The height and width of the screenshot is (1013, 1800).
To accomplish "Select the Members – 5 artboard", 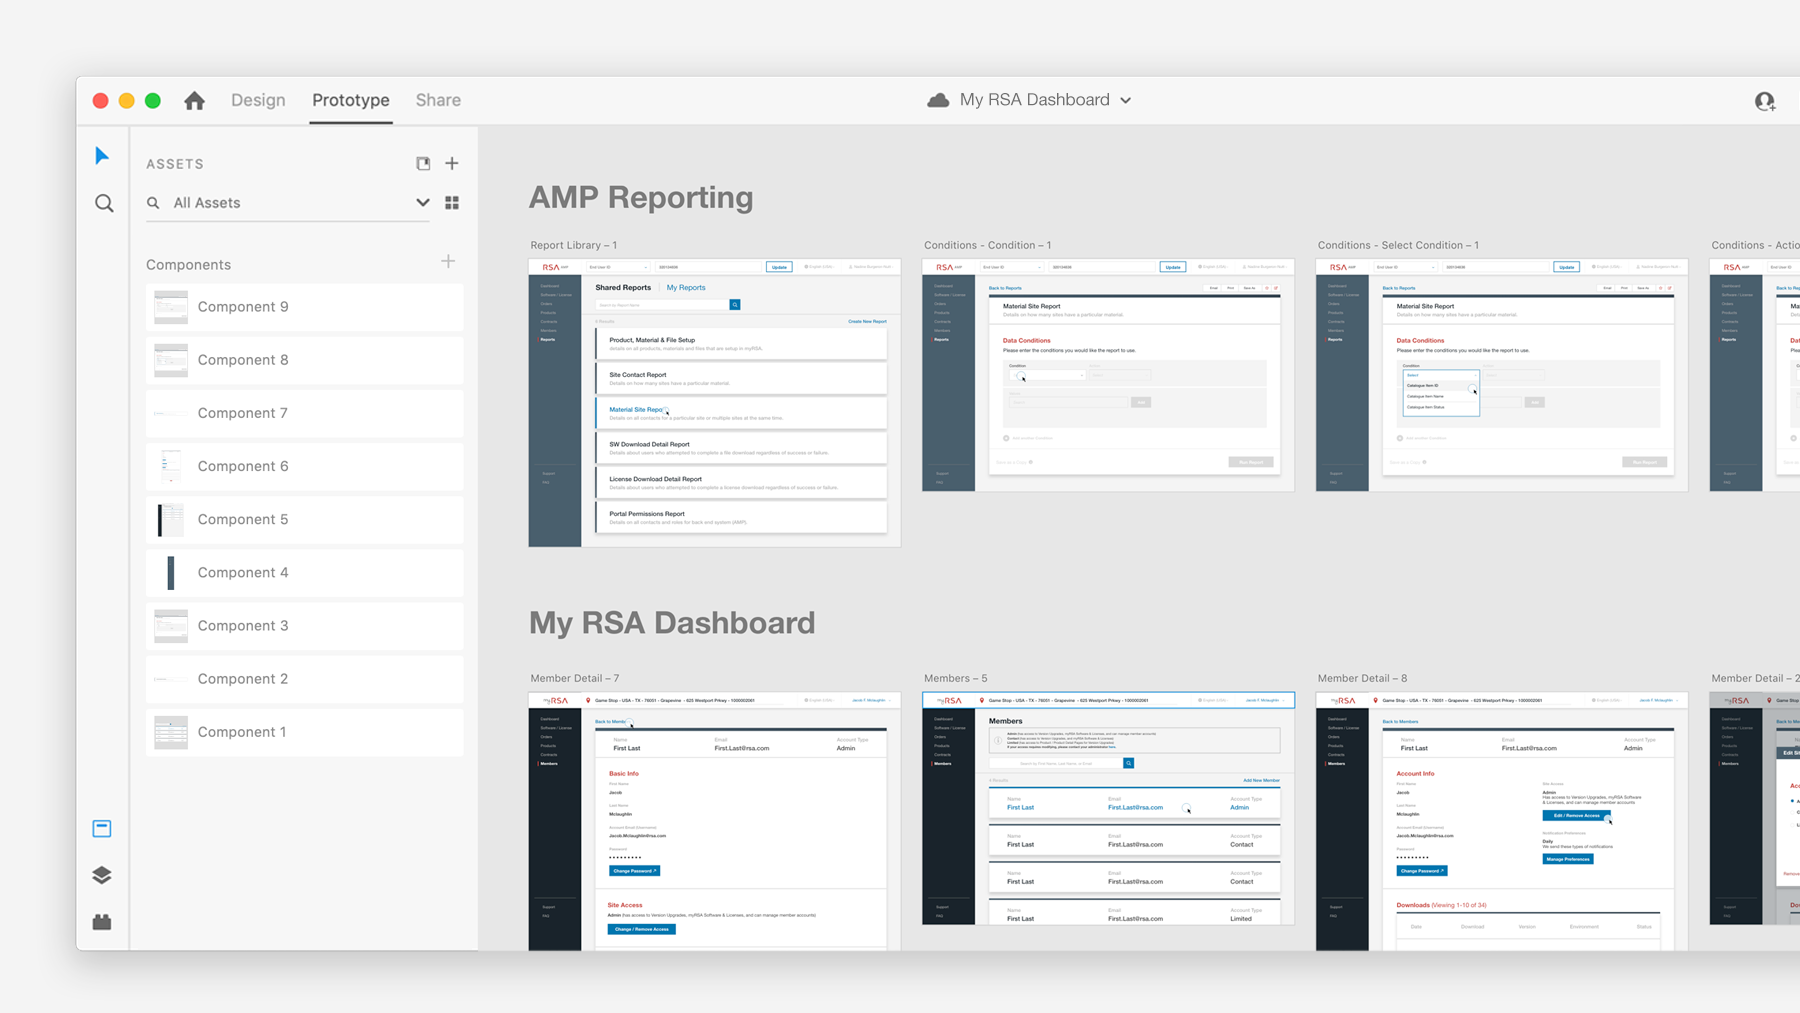I will [x=1108, y=808].
